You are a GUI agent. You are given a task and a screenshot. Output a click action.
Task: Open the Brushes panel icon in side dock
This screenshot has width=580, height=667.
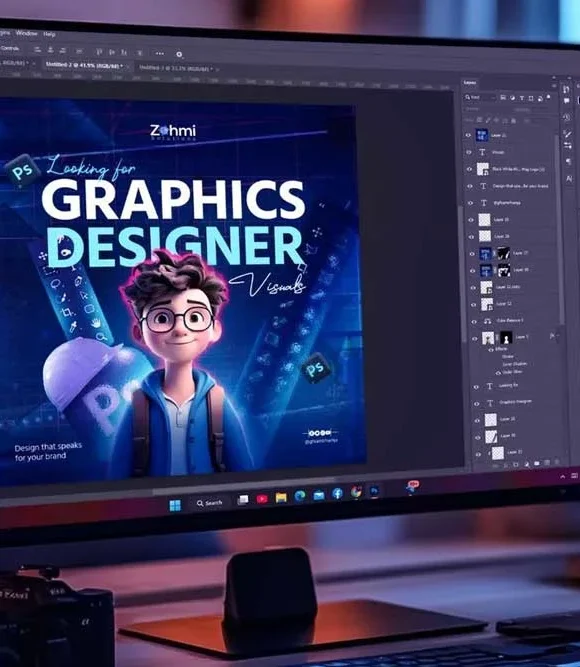point(567,134)
